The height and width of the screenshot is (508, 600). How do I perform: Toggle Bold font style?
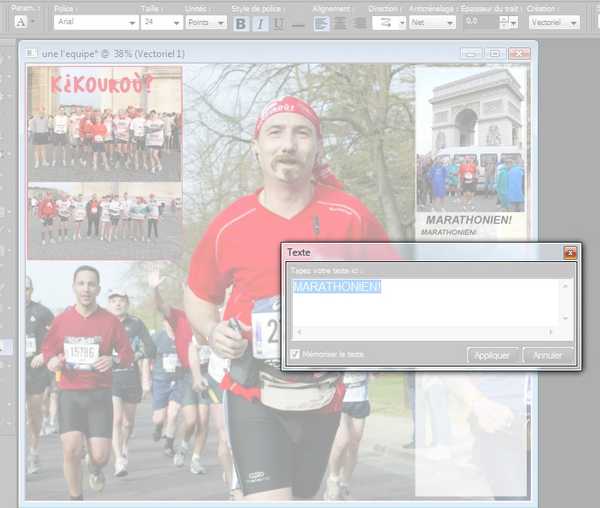point(241,24)
